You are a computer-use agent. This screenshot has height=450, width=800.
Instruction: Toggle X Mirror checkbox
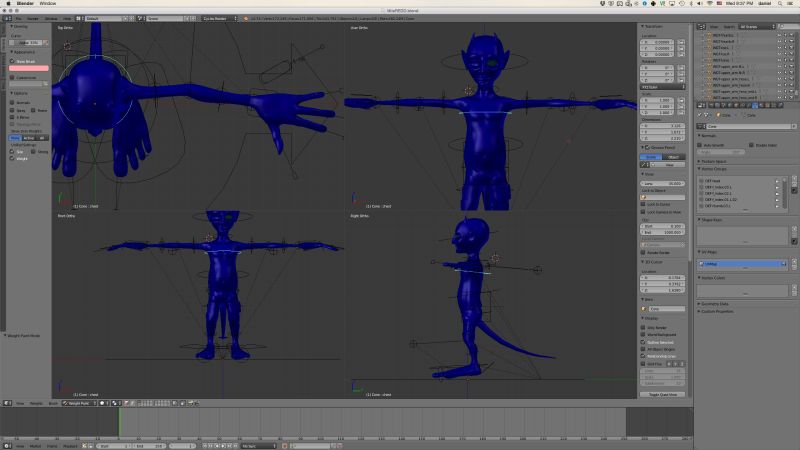click(x=12, y=117)
